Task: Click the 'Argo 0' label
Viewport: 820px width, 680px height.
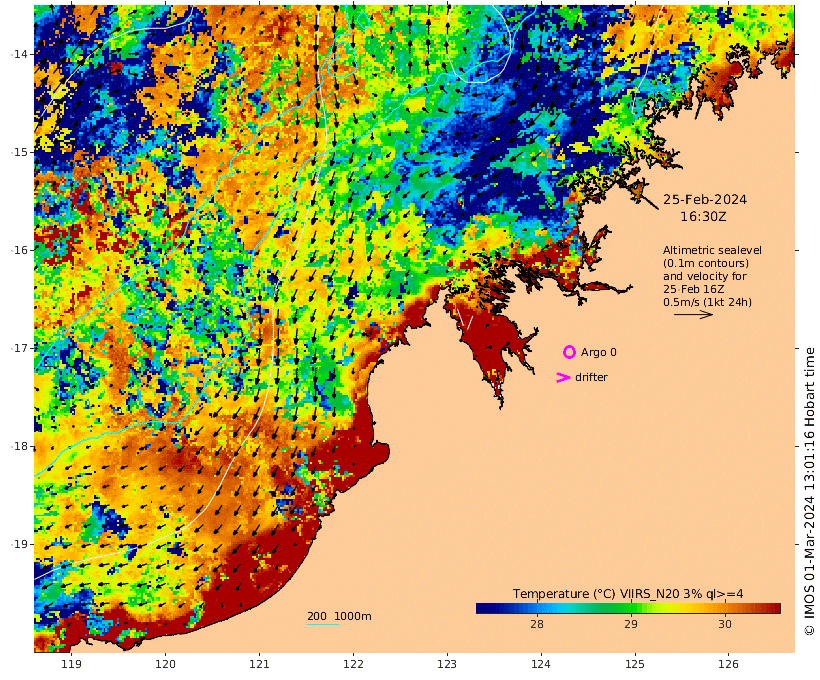Action: [x=599, y=353]
